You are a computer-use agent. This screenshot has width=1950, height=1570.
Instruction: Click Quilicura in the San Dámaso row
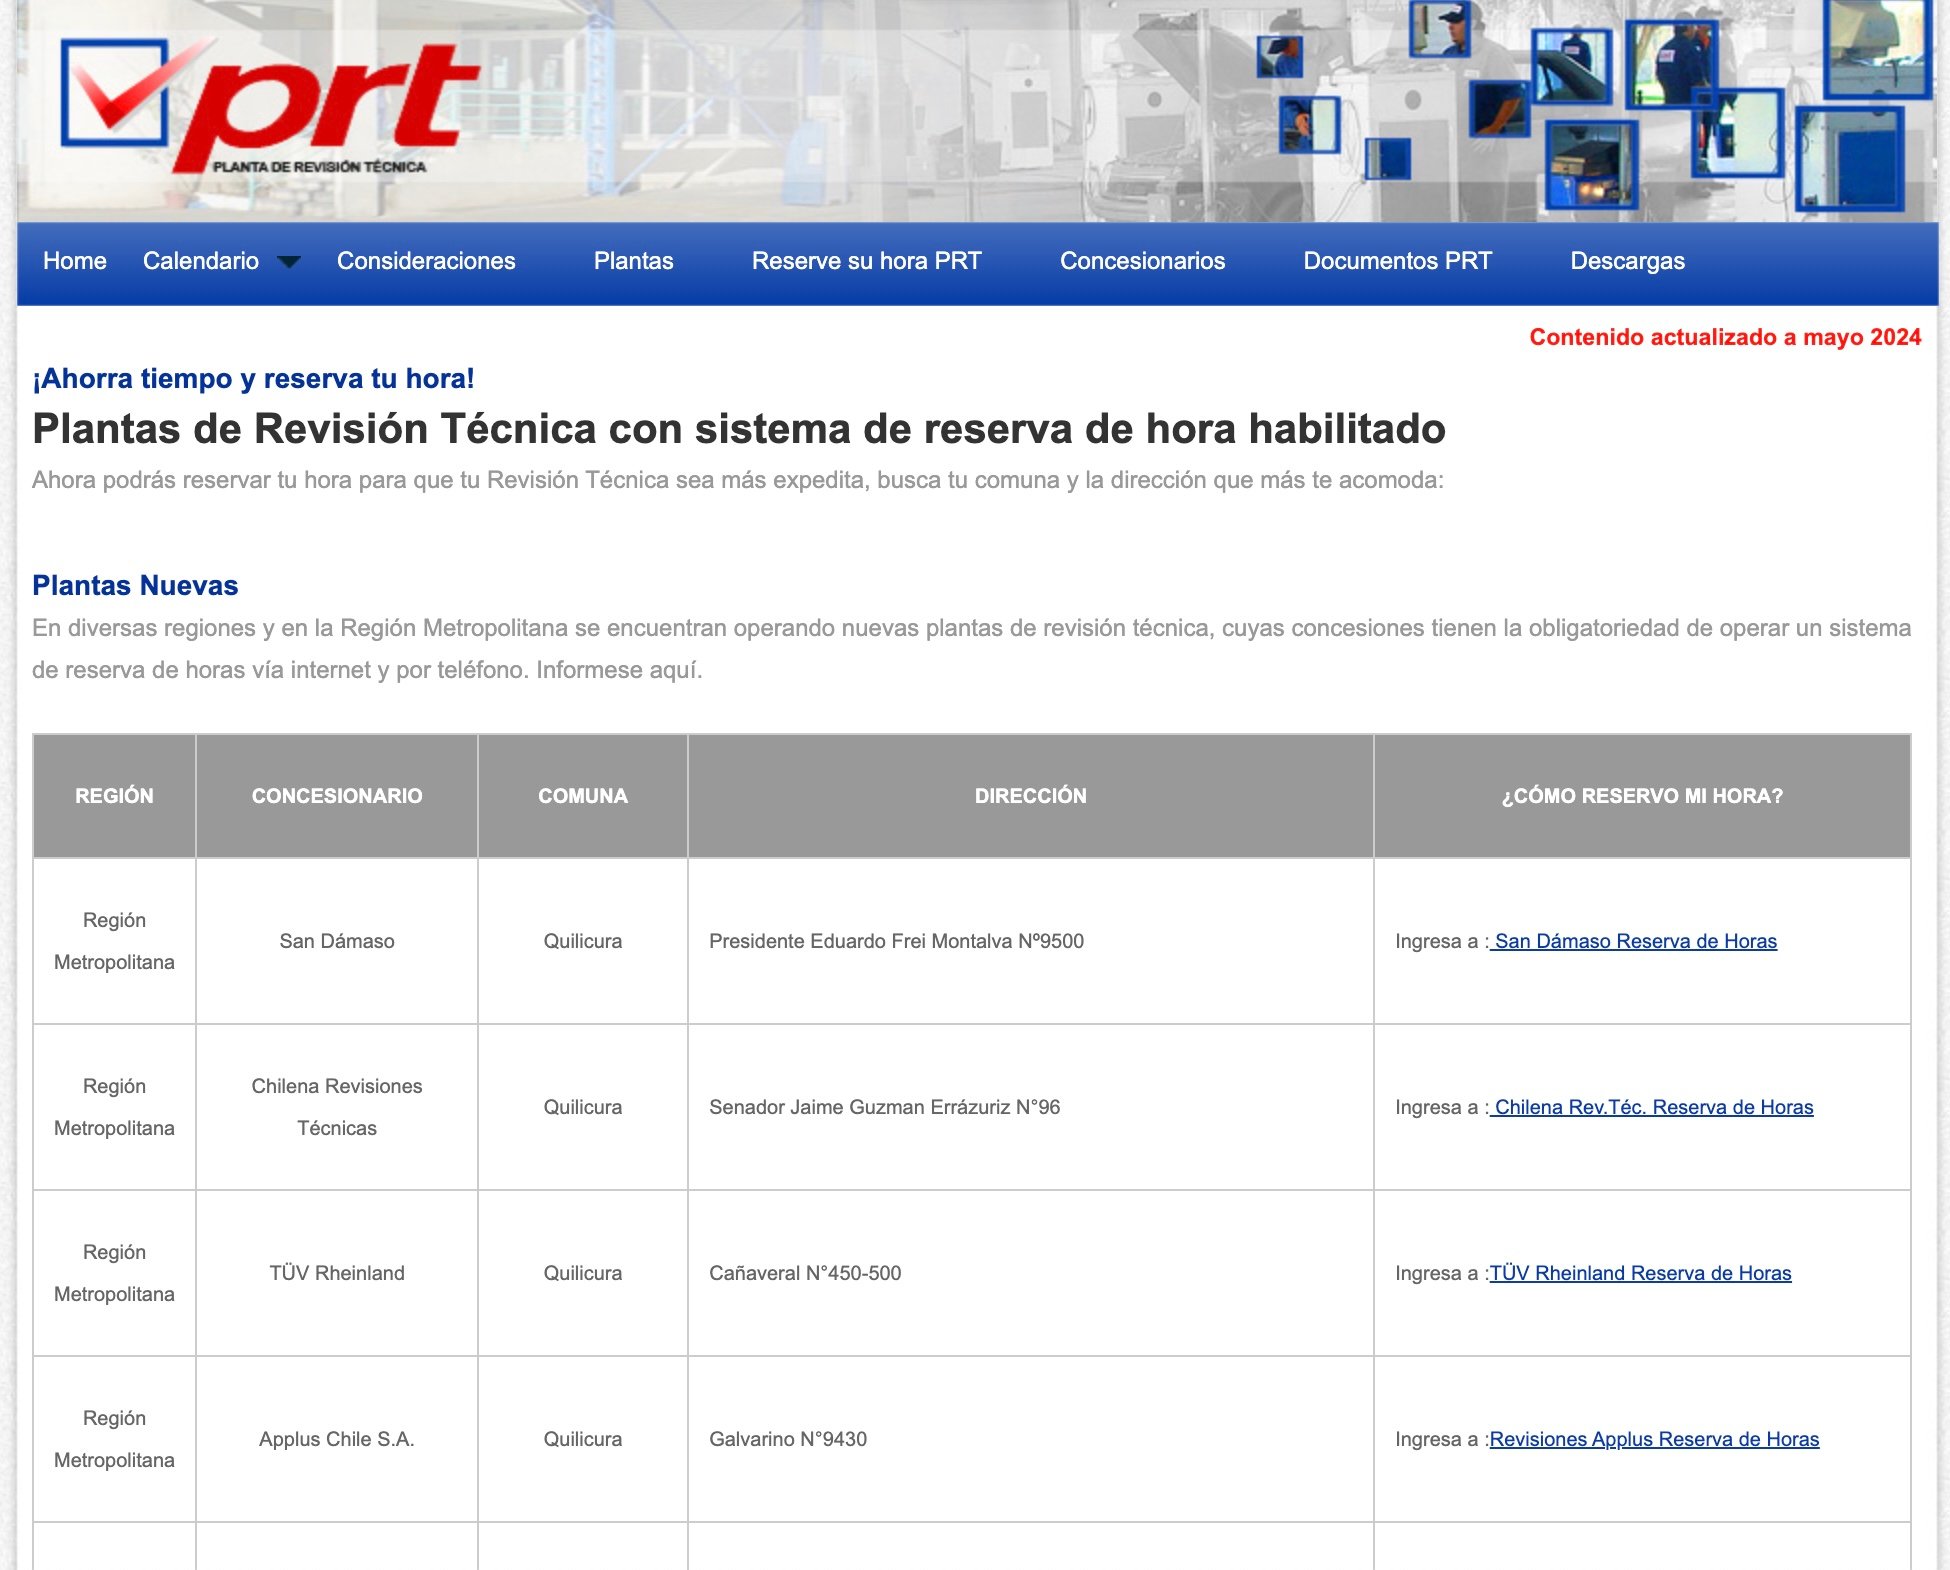[x=583, y=941]
